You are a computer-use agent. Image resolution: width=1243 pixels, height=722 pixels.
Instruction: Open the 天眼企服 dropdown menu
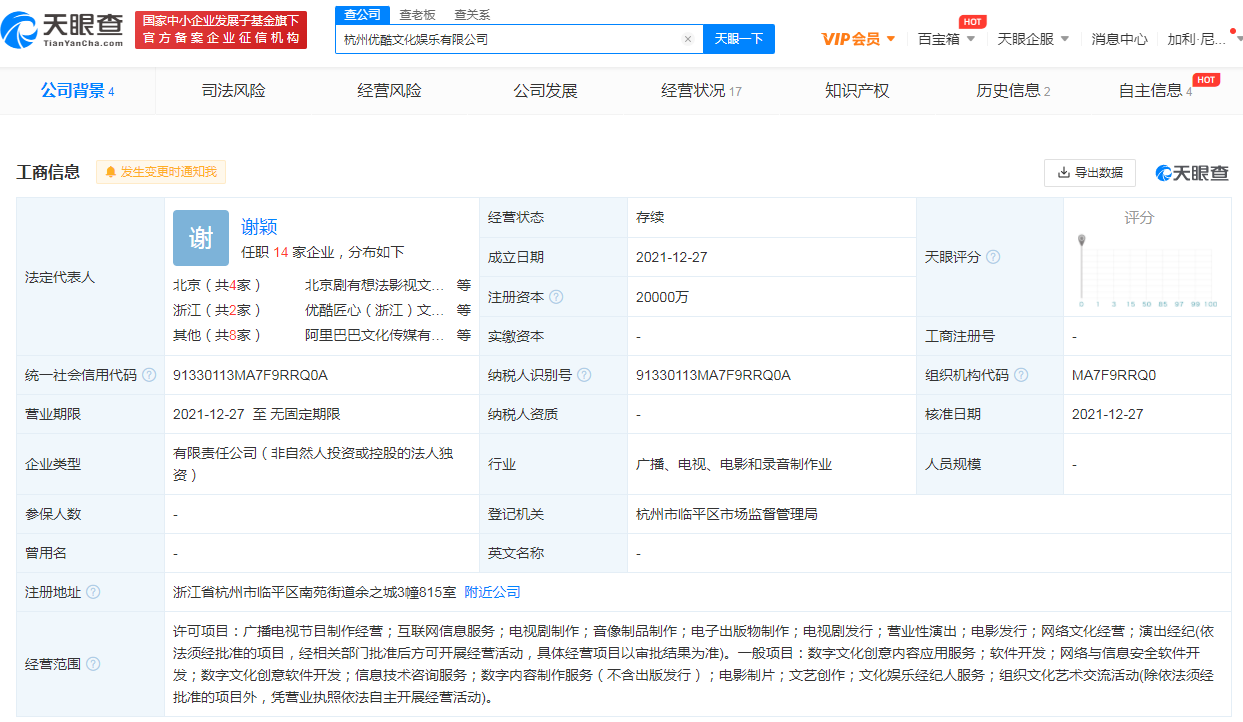tap(1033, 38)
